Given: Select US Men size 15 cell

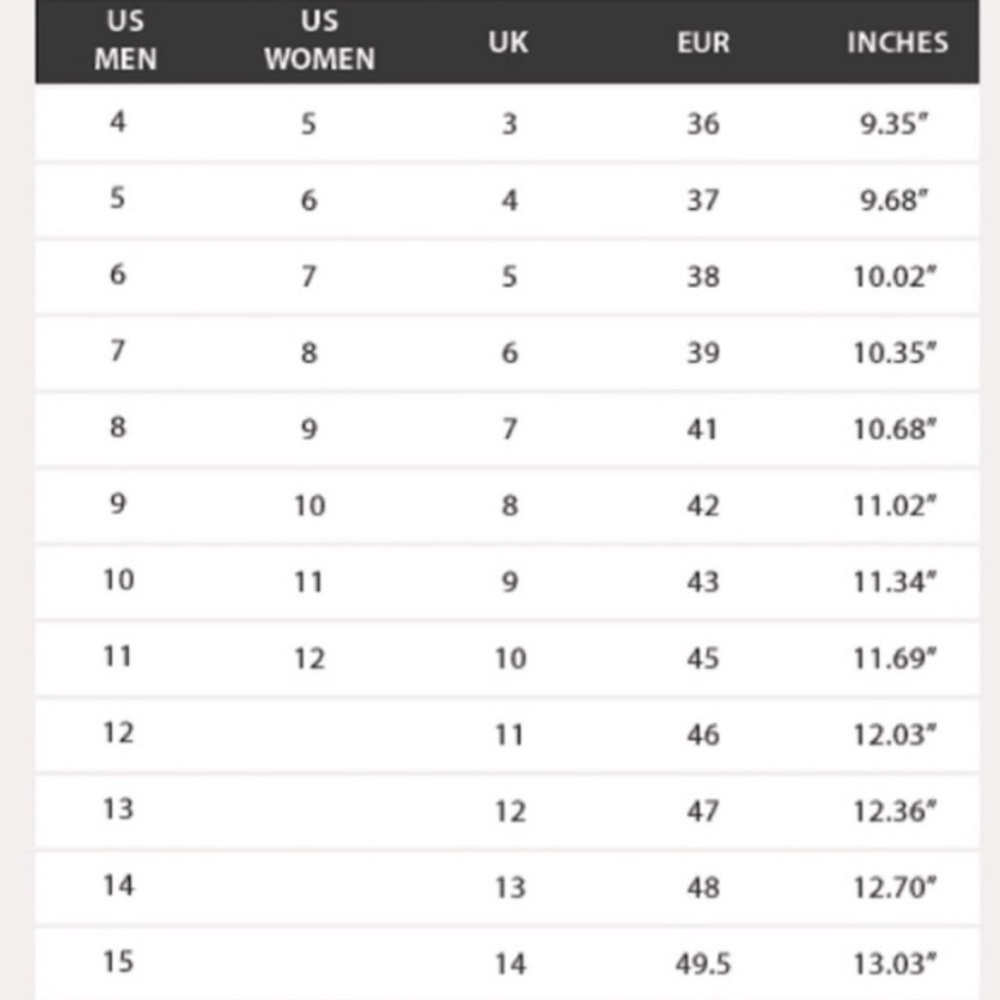Looking at the screenshot, I should 119,962.
